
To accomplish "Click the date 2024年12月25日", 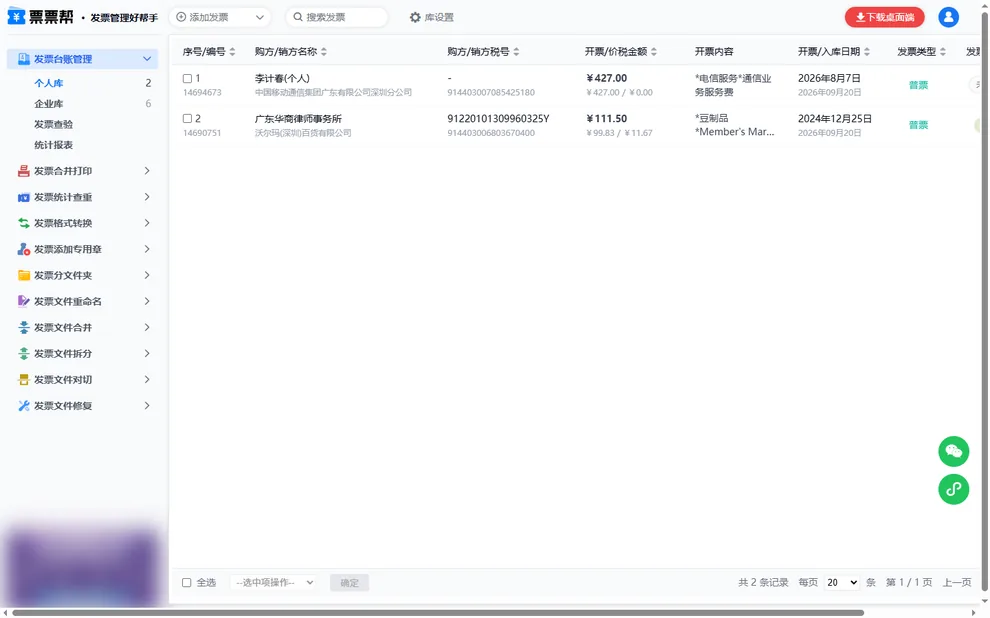I will click(x=835, y=119).
